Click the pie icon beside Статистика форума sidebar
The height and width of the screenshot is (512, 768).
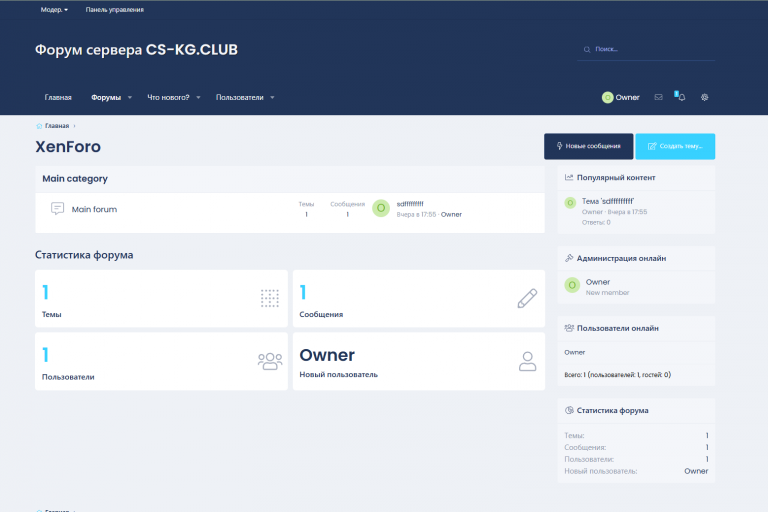(x=569, y=411)
